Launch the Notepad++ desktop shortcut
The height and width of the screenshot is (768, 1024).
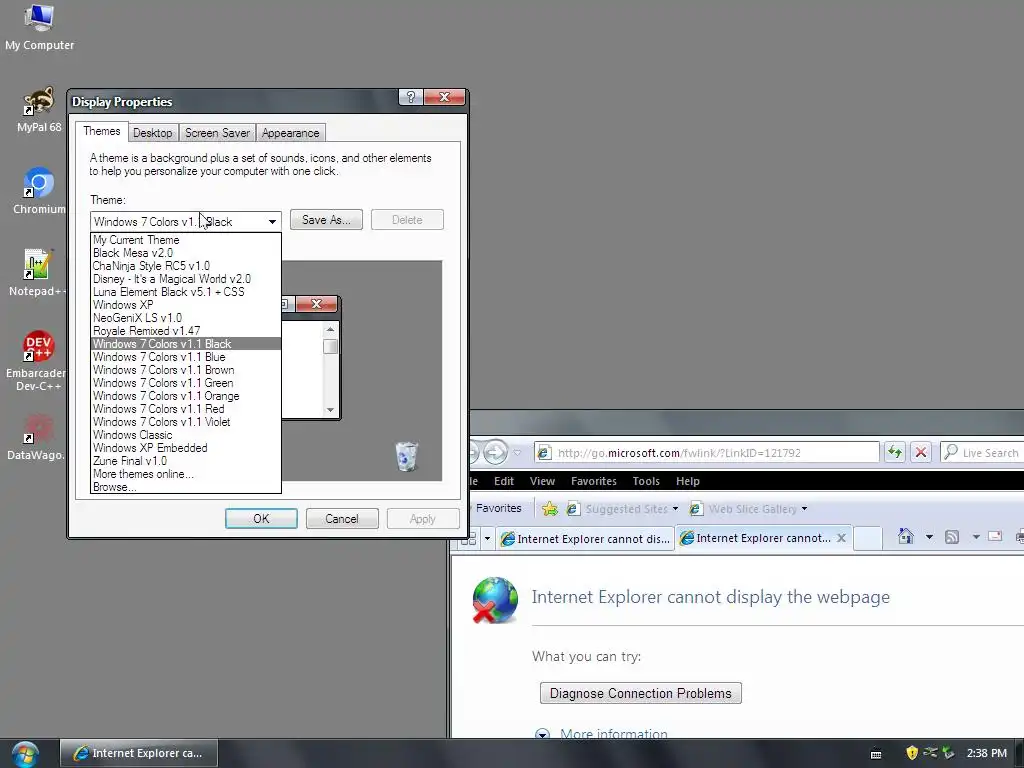point(37,272)
